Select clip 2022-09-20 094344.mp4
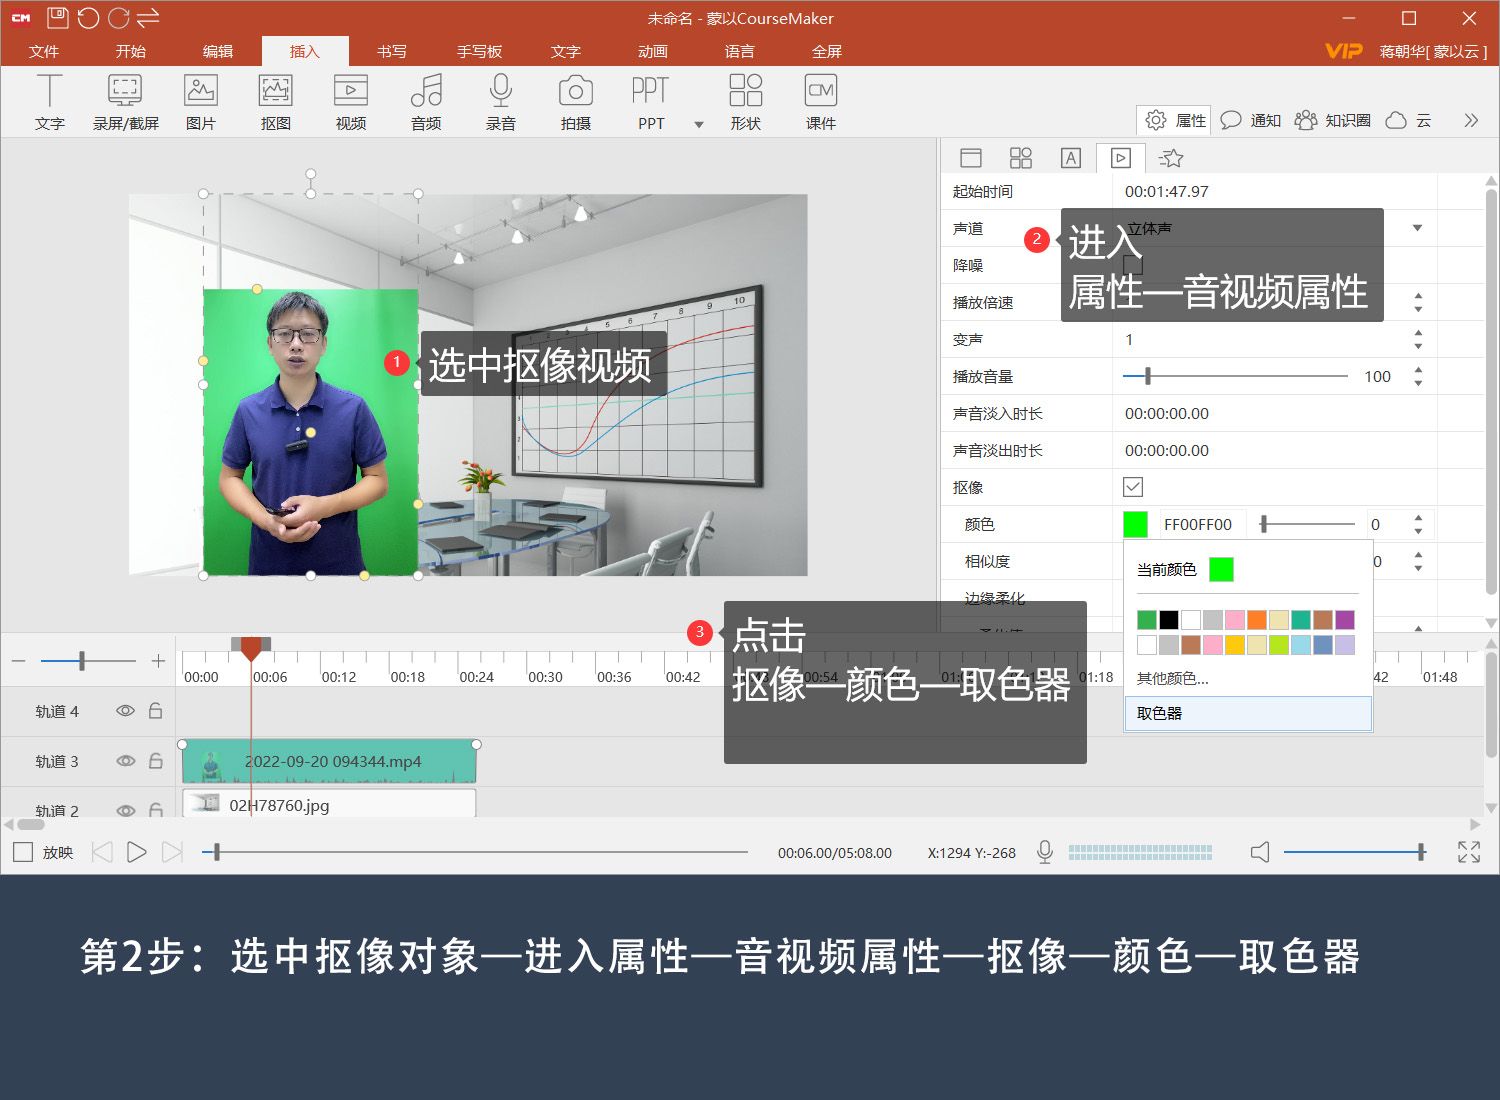This screenshot has width=1500, height=1100. click(x=329, y=762)
